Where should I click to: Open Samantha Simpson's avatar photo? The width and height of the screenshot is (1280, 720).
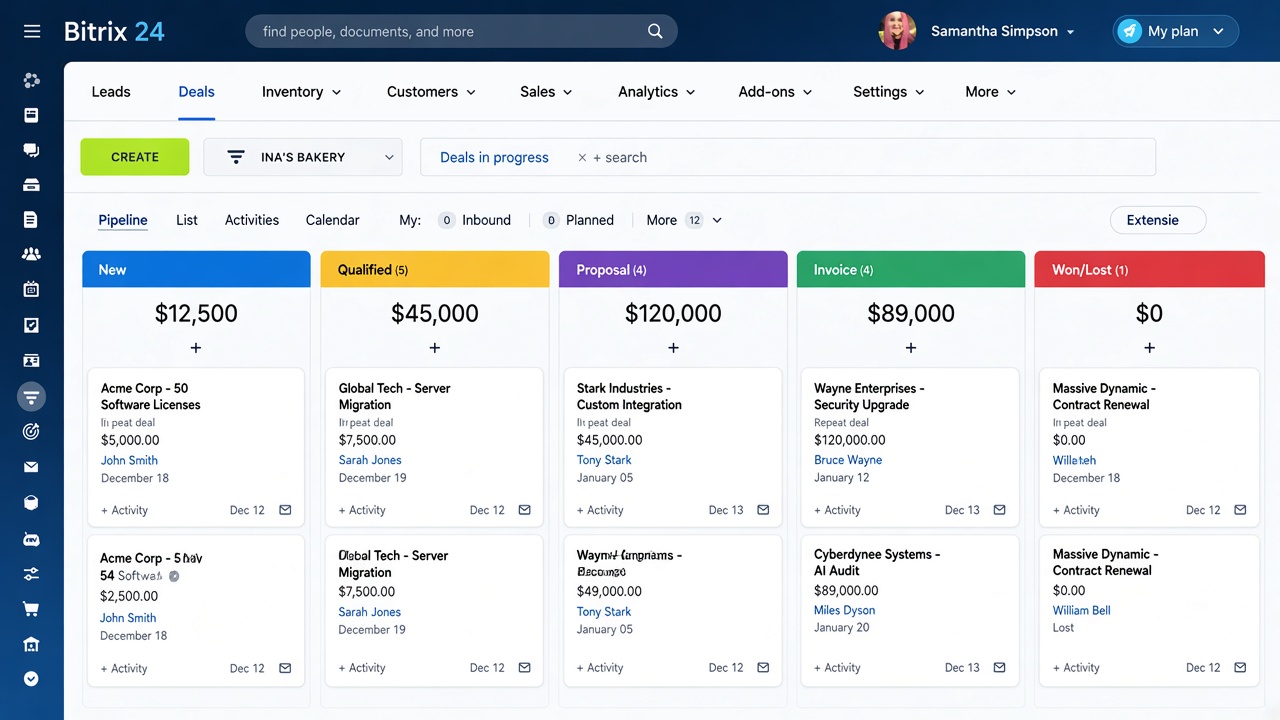pyautogui.click(x=897, y=31)
